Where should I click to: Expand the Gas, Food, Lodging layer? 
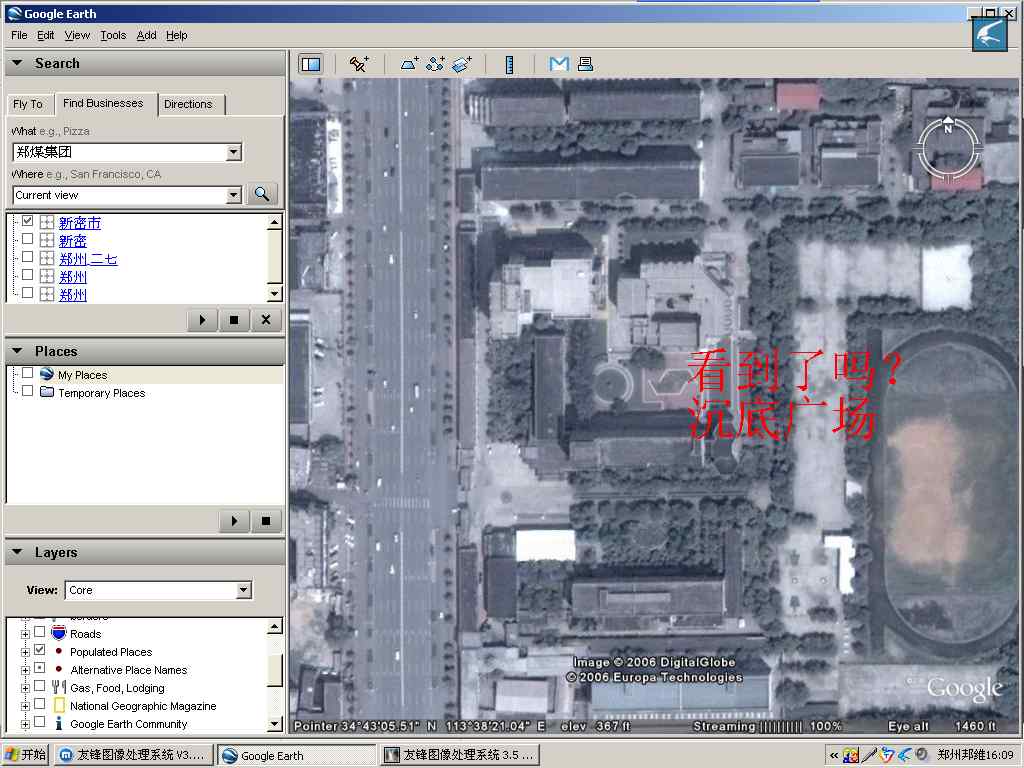[x=25, y=688]
